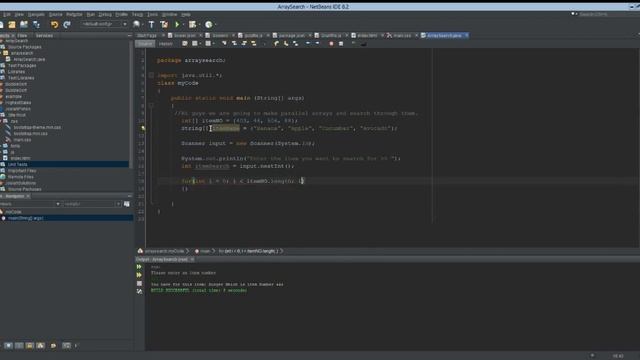Image resolution: width=640 pixels, height=360 pixels.
Task: Collapse the import fold marker in editor
Action: tap(151, 75)
